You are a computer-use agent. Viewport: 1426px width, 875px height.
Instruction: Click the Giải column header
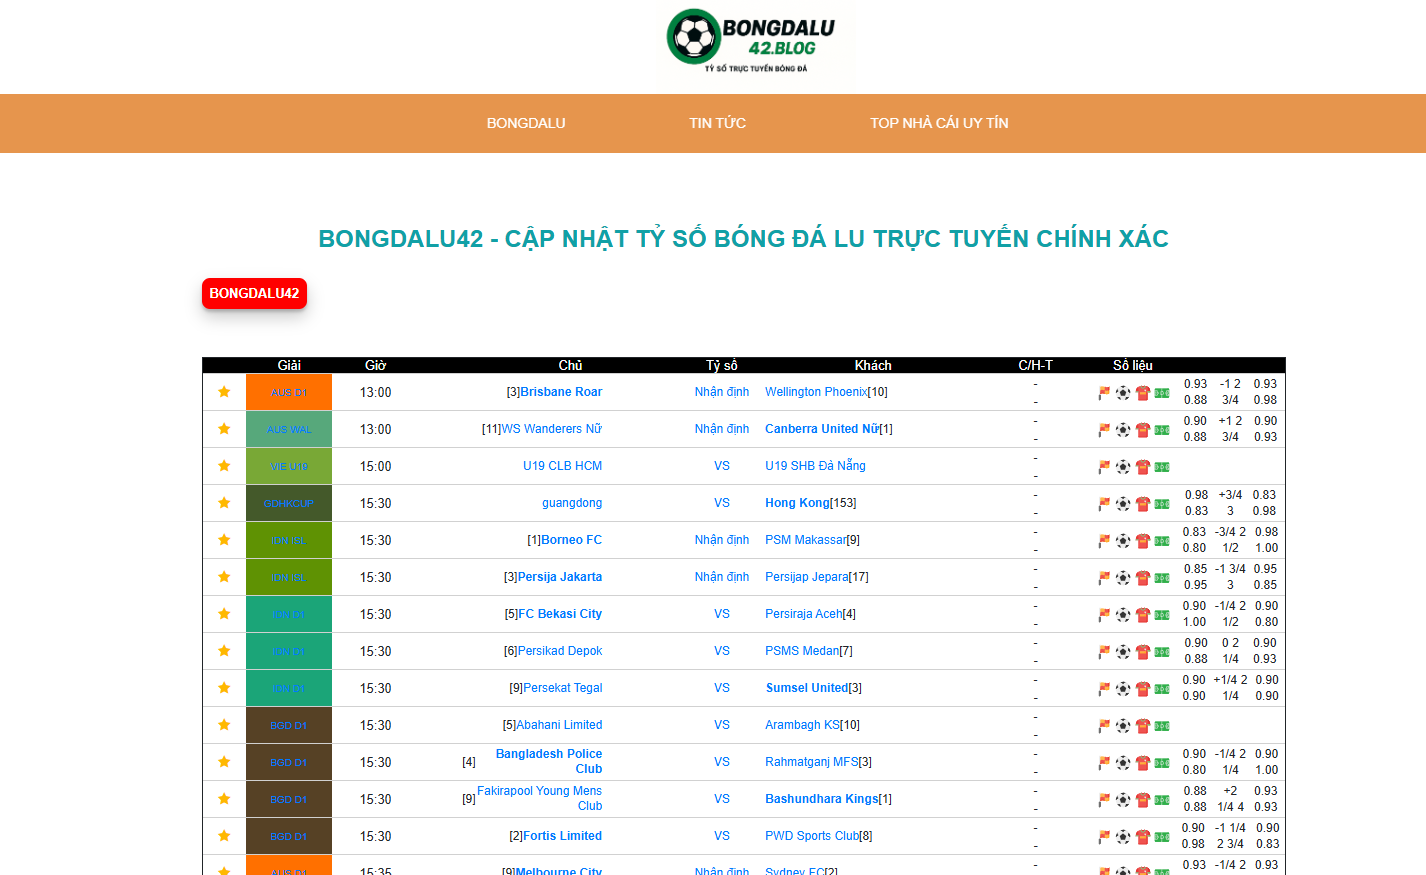coord(289,365)
